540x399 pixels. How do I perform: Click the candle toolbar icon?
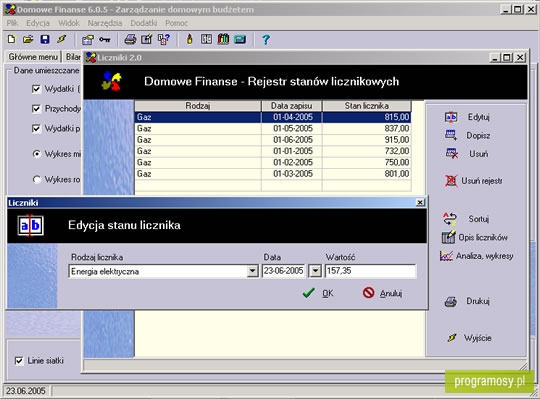pyautogui.click(x=189, y=39)
